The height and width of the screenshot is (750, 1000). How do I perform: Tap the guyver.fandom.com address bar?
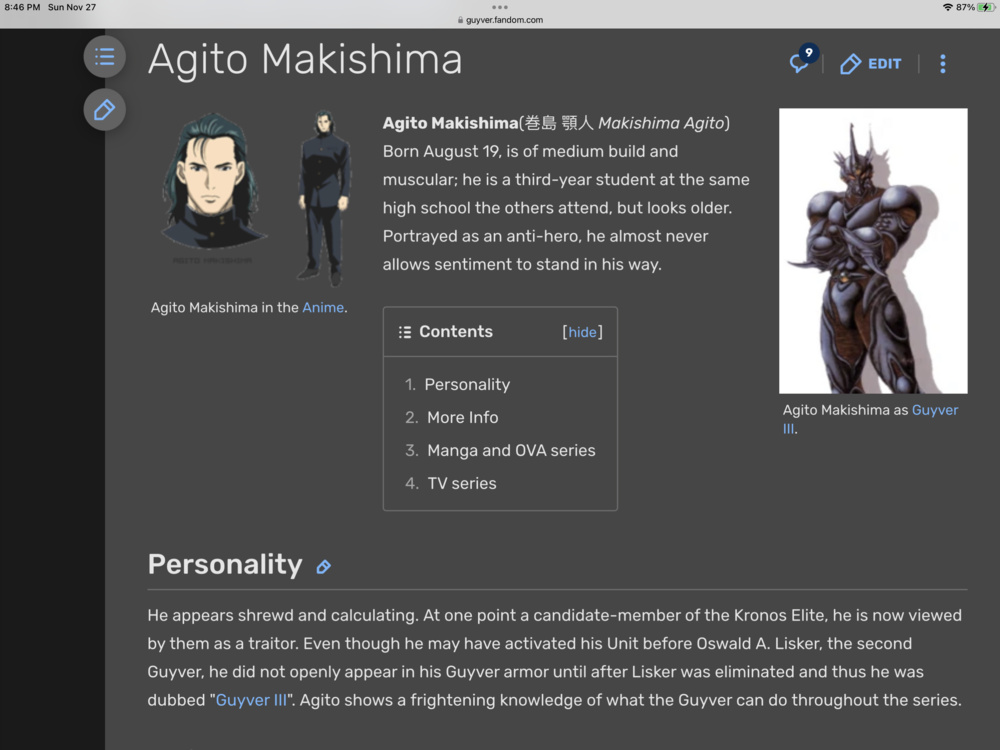tap(500, 20)
